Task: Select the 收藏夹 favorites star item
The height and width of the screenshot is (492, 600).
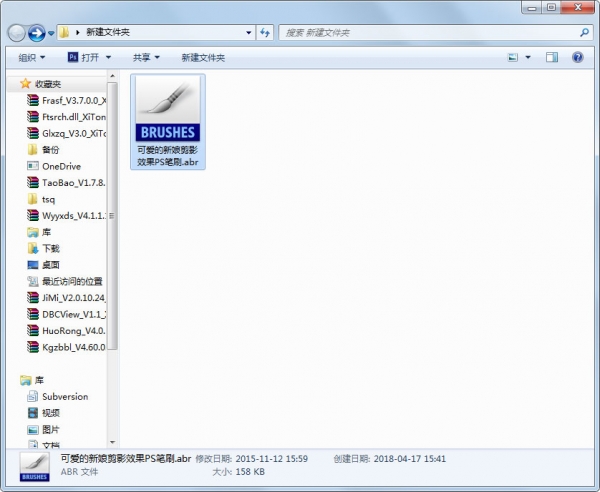Action: pyautogui.click(x=41, y=84)
